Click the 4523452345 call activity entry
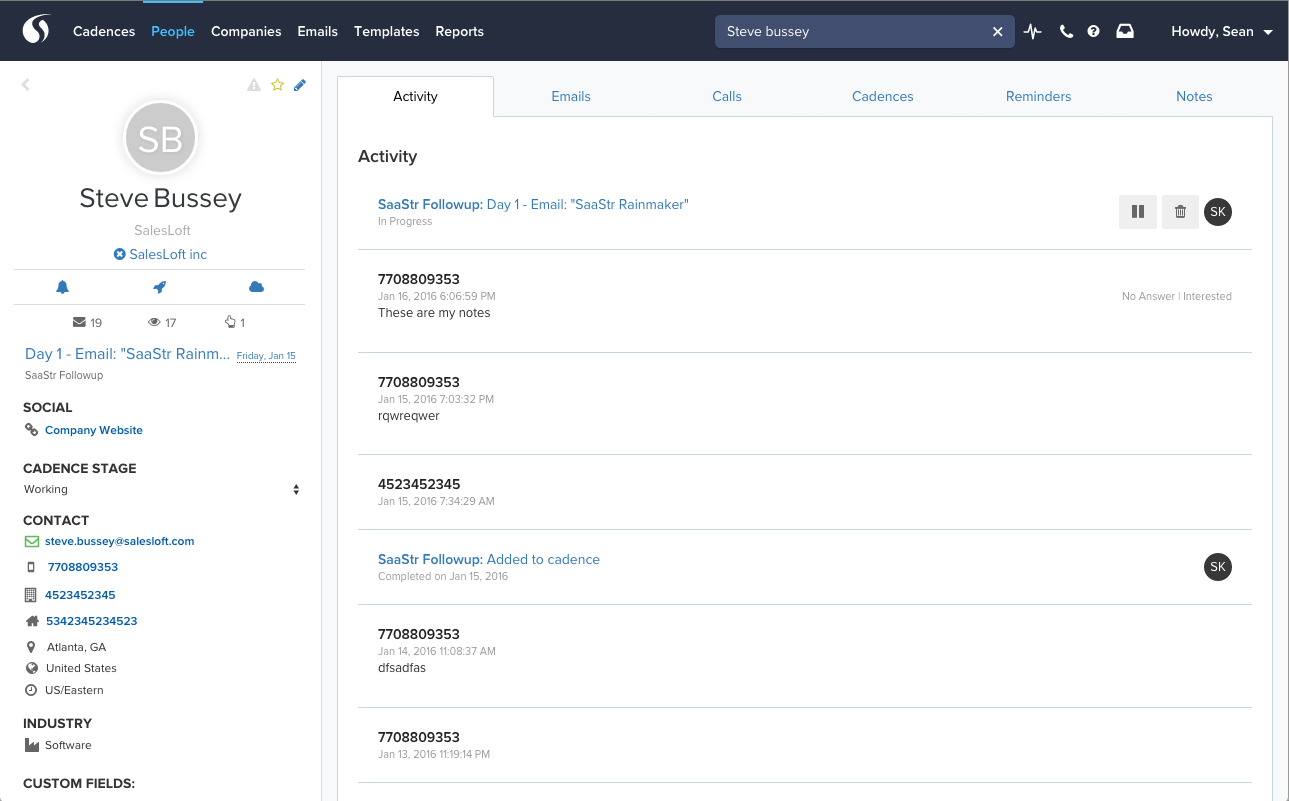Image resolution: width=1289 pixels, height=801 pixels. 419,484
